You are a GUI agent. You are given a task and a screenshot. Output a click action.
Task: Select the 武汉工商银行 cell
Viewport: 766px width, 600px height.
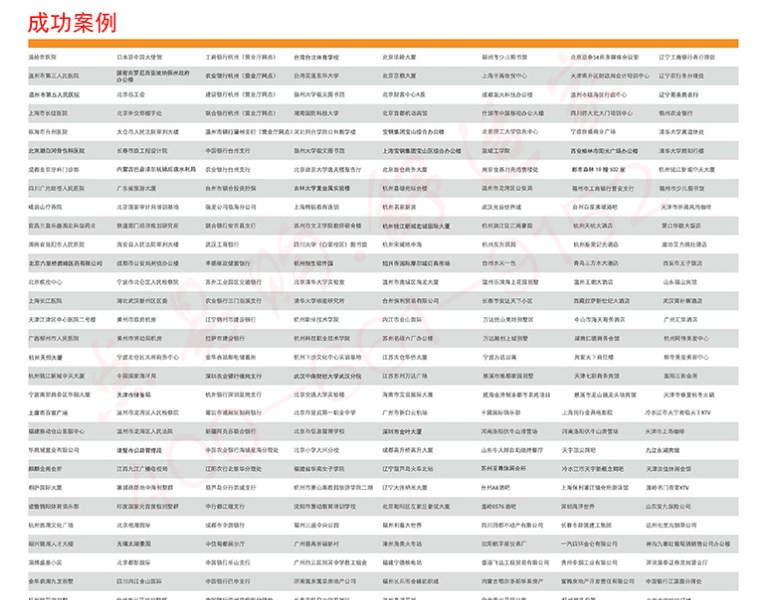(x=222, y=244)
